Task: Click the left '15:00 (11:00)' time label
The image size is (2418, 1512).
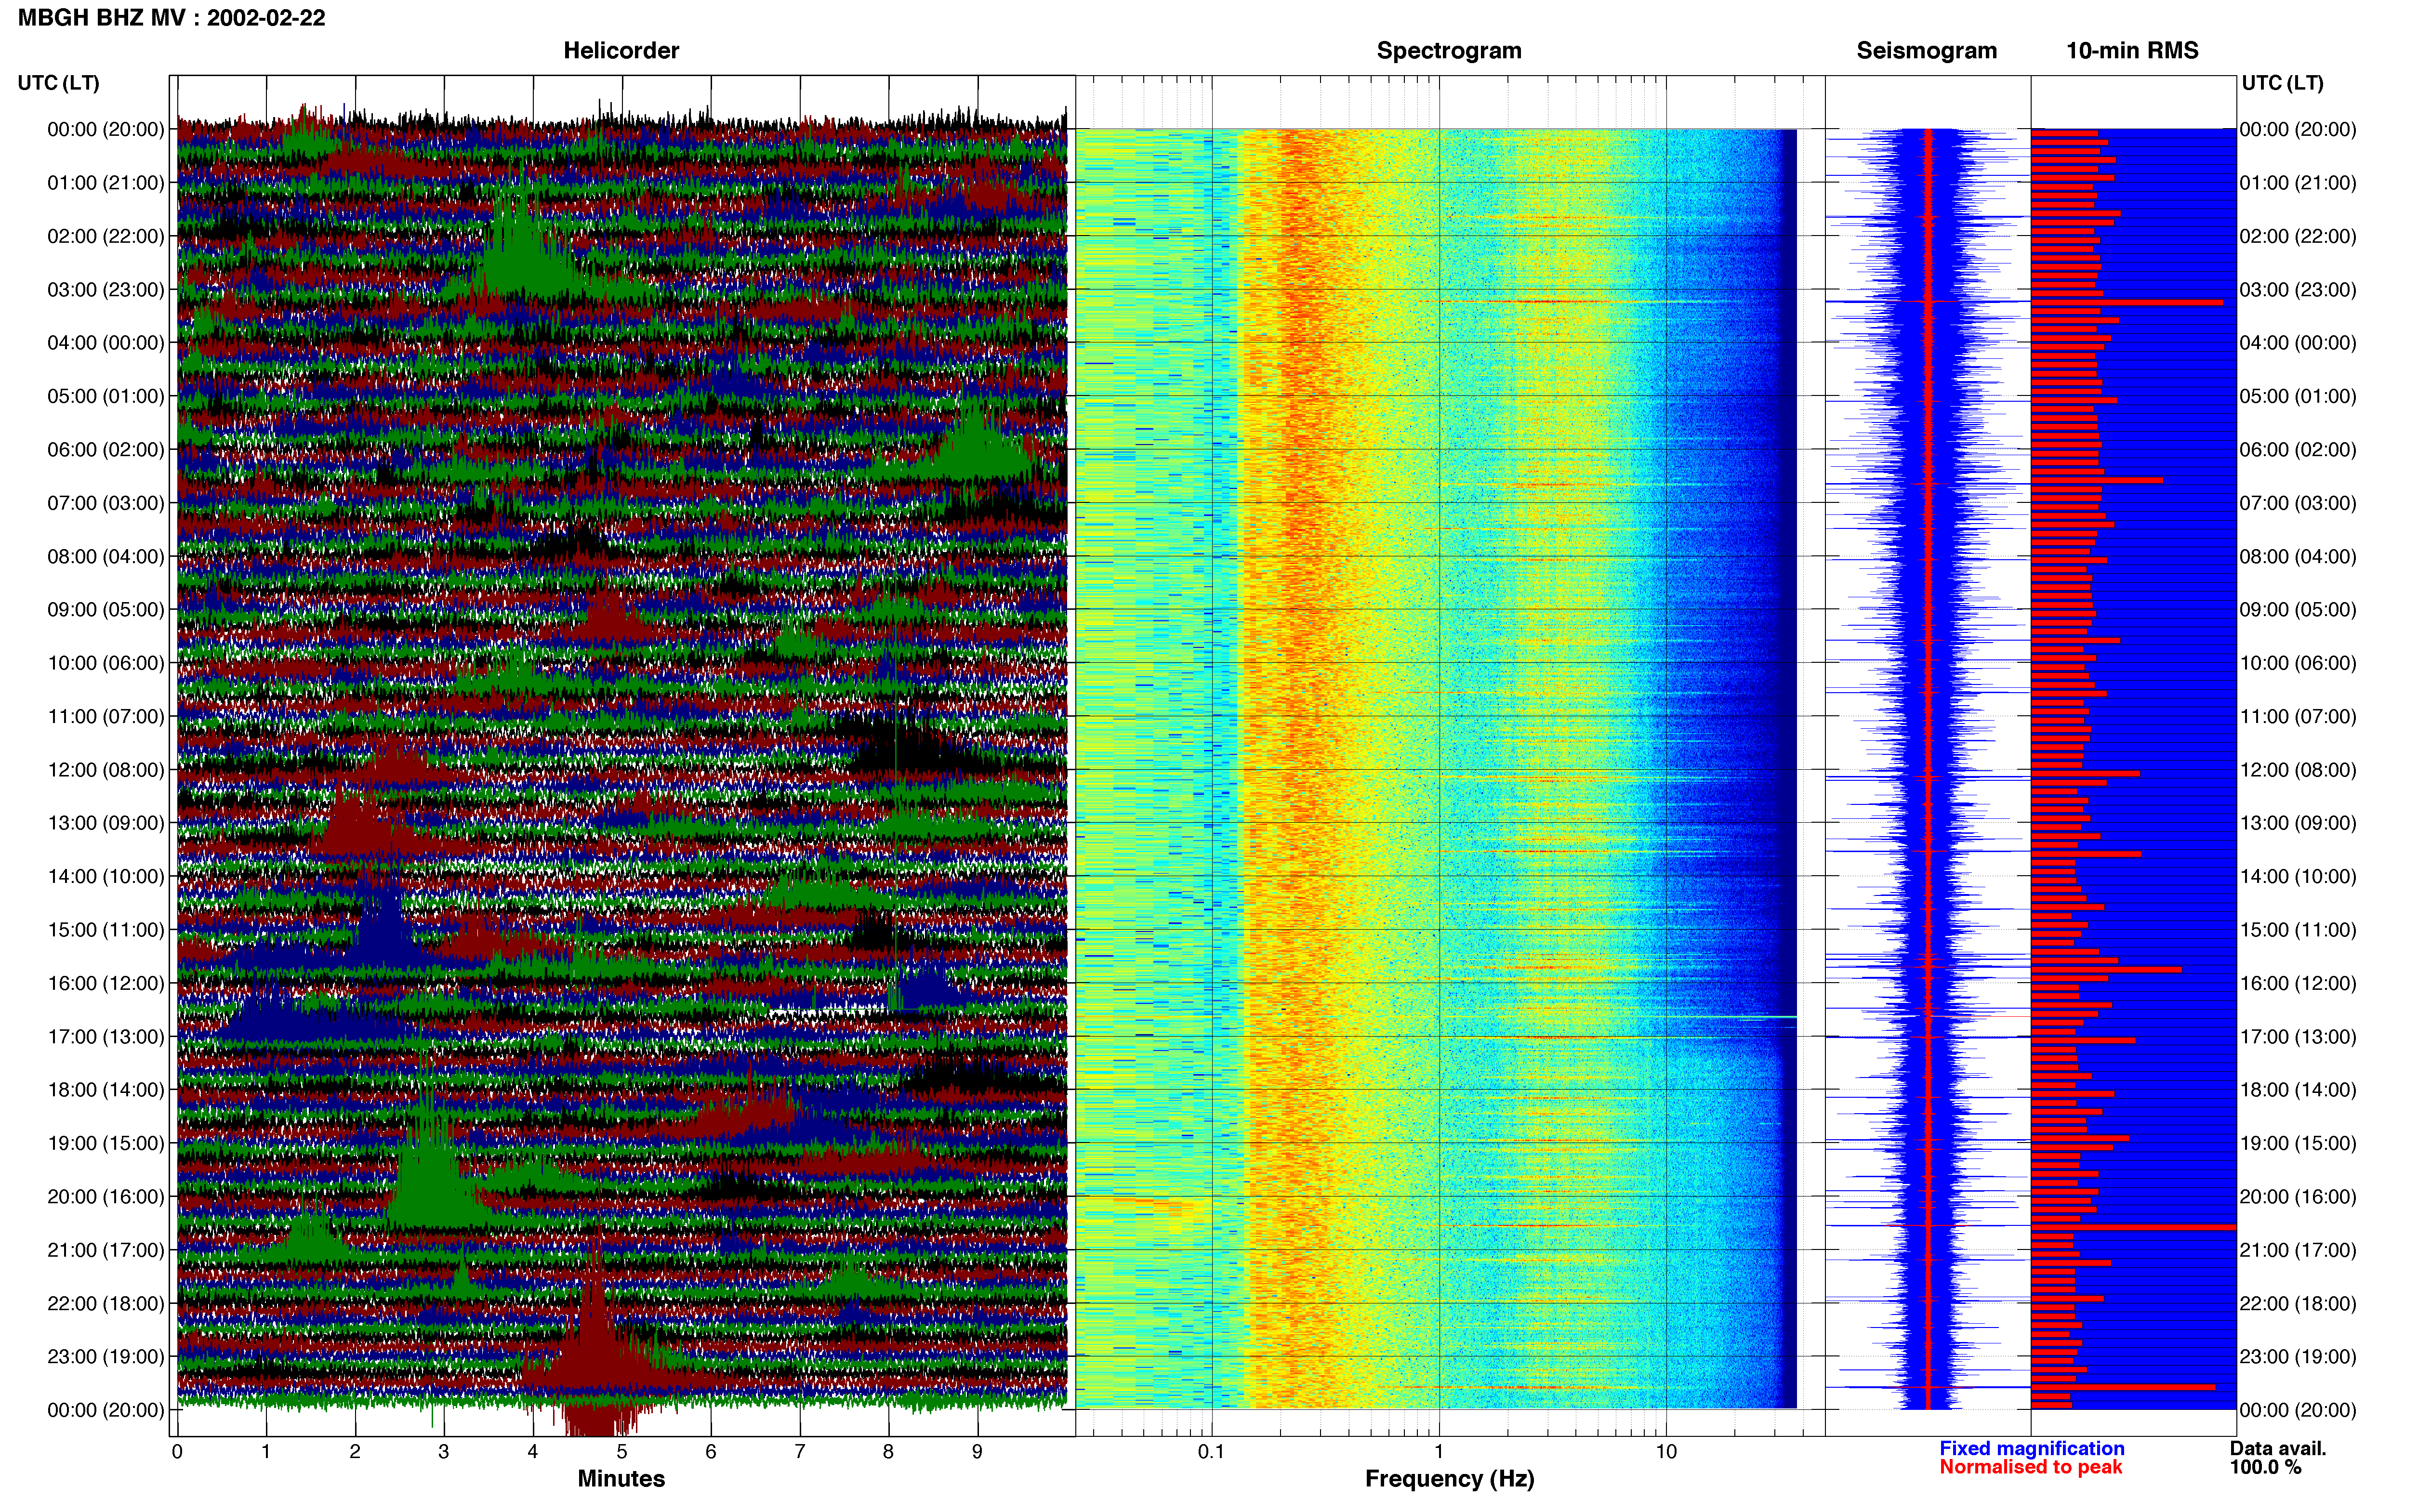Action: [x=106, y=930]
